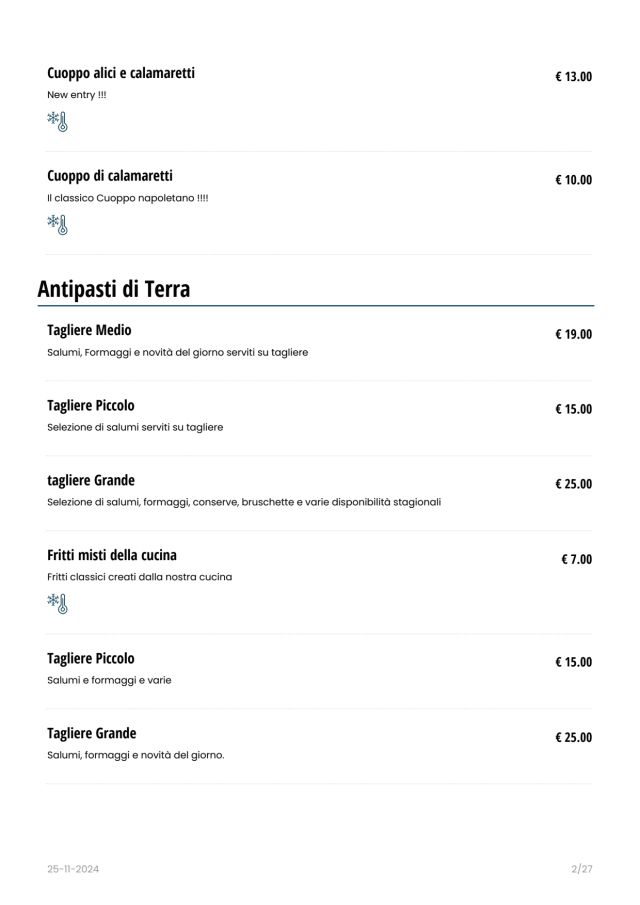Click the "Salumi, formaggi e novità del giorno." text
Image resolution: width=640 pixels, height=905 pixels.
[136, 755]
